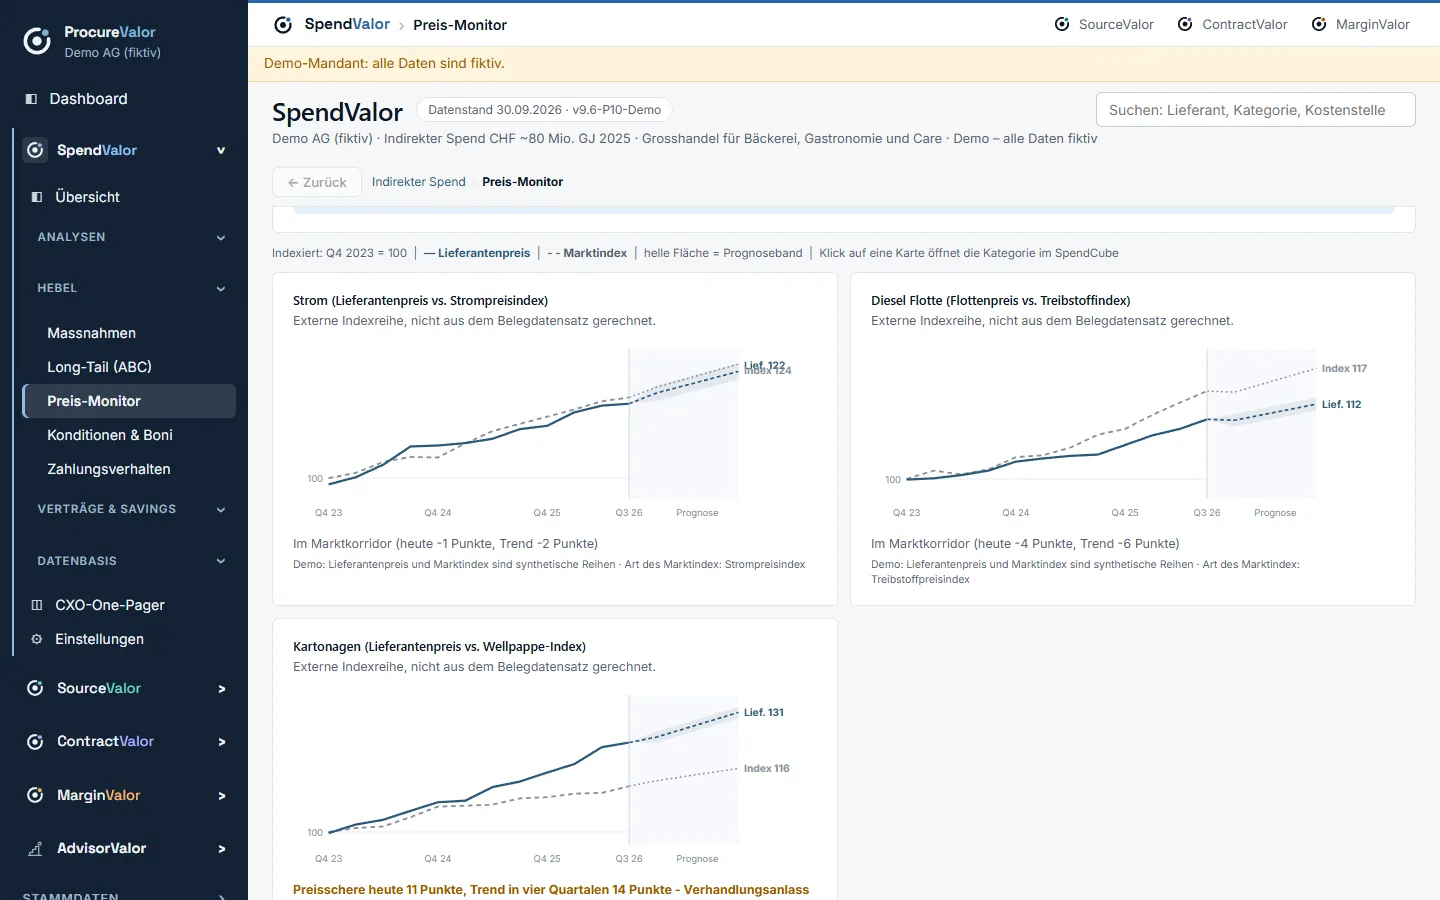Click the AdvisorValor chart icon
Screen dimensions: 1440x900
(35, 849)
